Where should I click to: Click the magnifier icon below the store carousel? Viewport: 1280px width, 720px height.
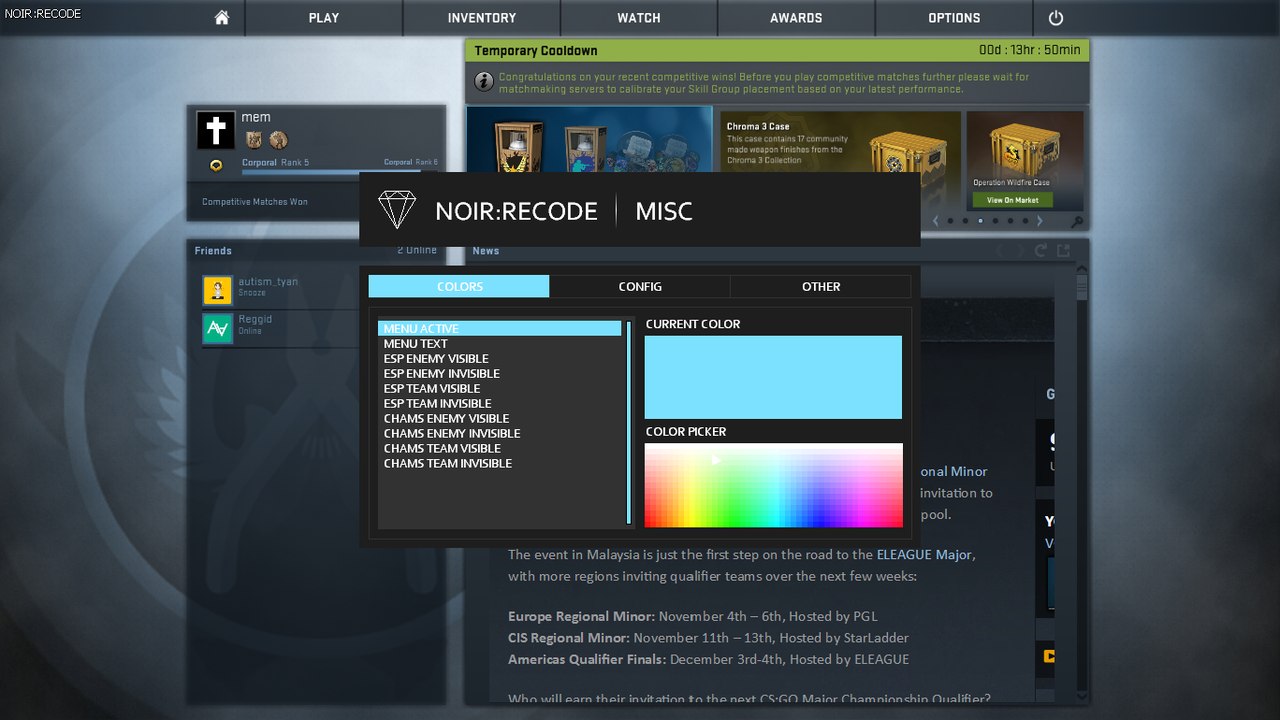point(1077,222)
